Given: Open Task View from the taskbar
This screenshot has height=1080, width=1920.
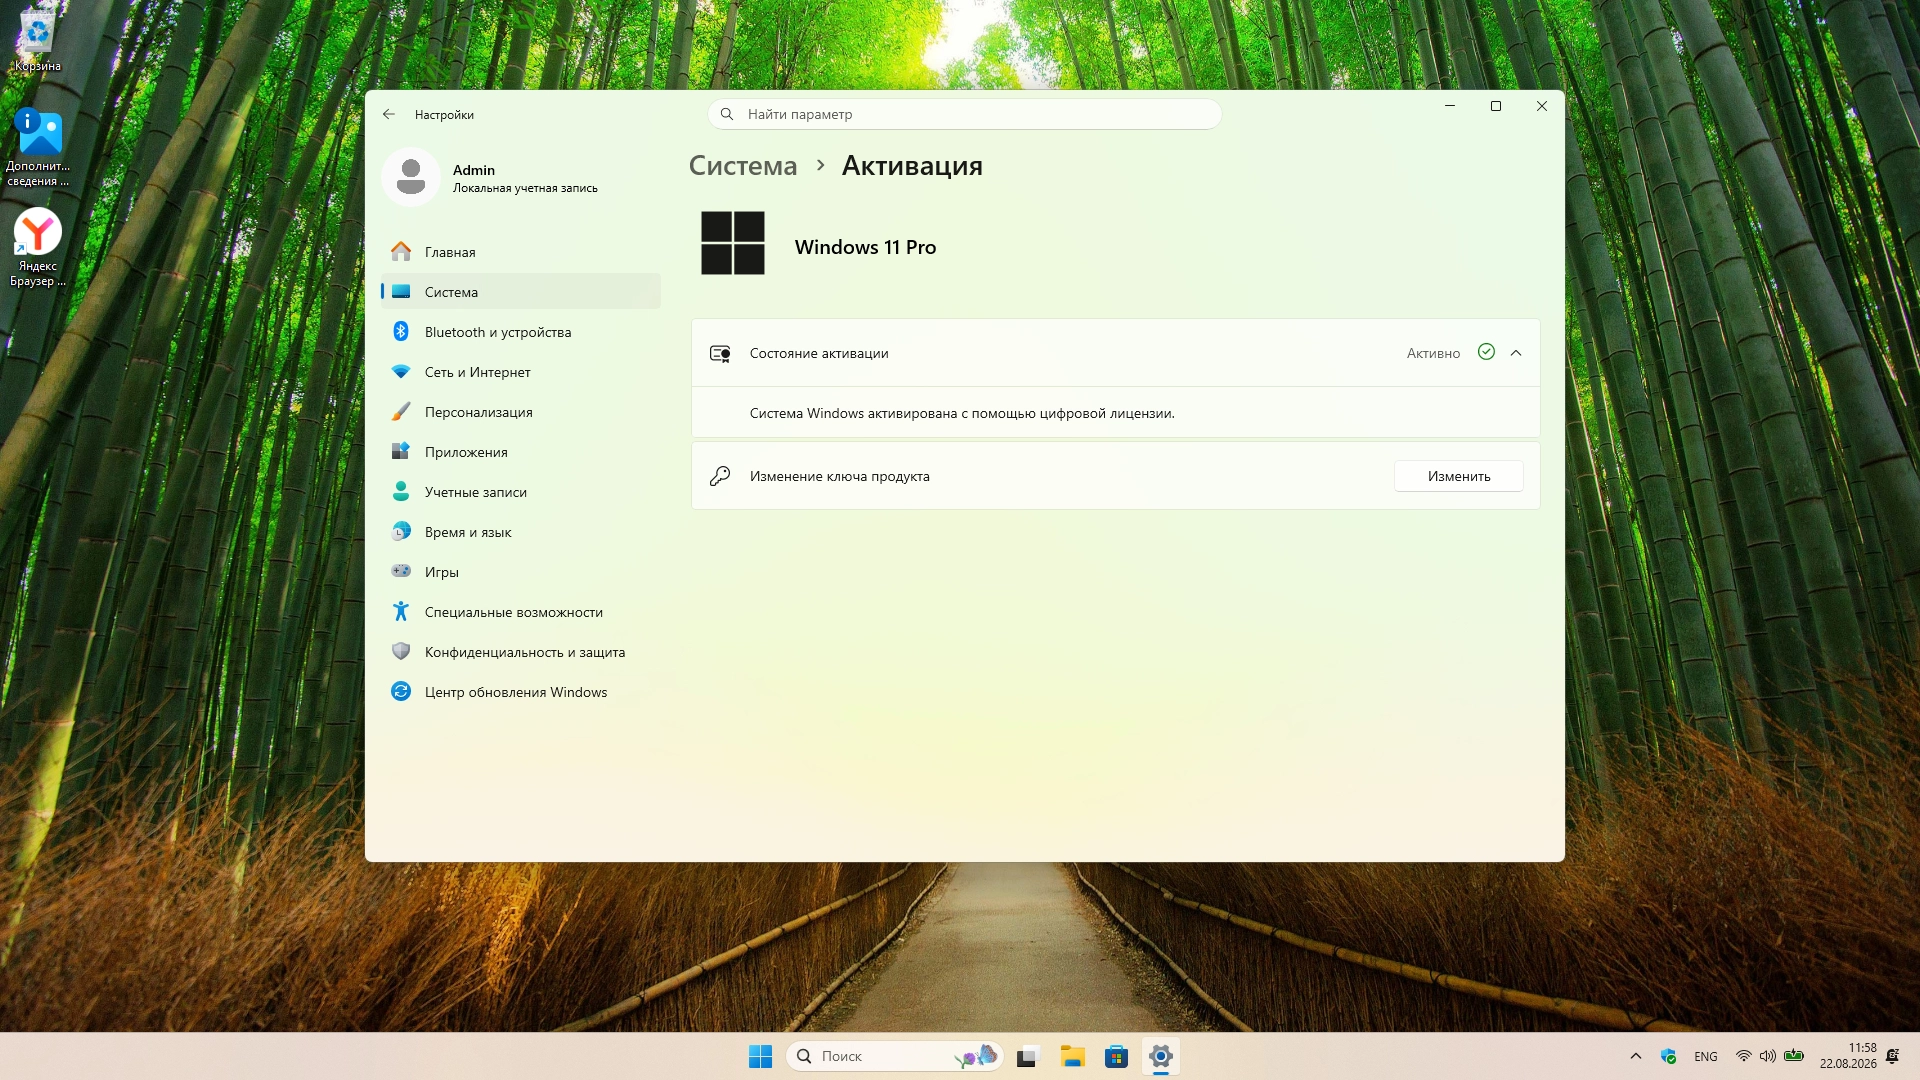Looking at the screenshot, I should click(x=1029, y=1056).
